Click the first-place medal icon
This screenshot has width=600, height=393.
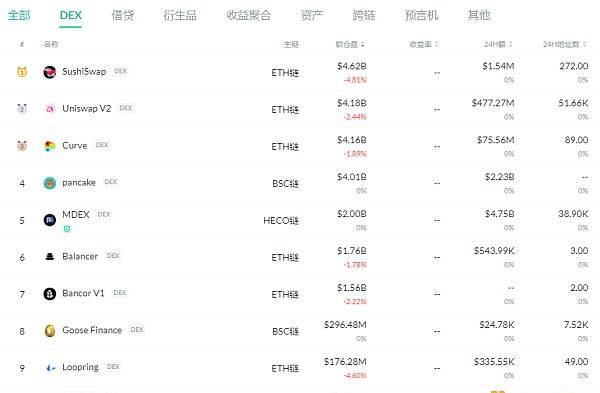point(22,72)
